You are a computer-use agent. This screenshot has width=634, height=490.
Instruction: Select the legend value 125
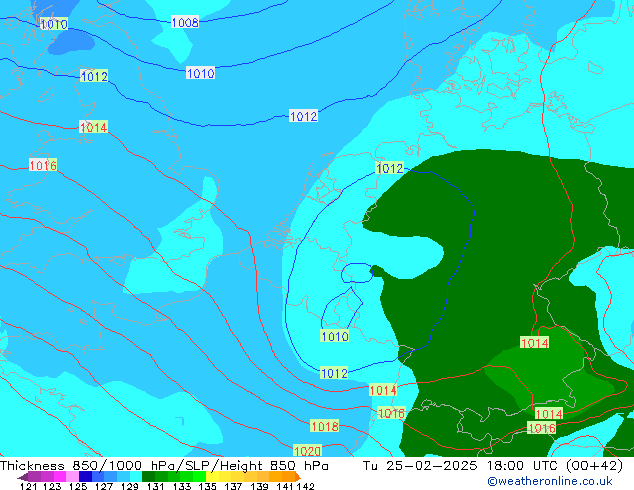pos(78,486)
